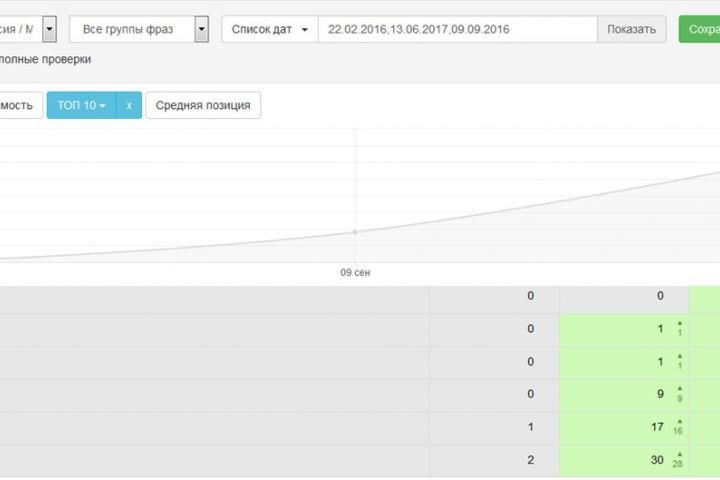This screenshot has width=720, height=480.
Task: Expand the 'Список дат' dropdown
Action: click(x=270, y=29)
